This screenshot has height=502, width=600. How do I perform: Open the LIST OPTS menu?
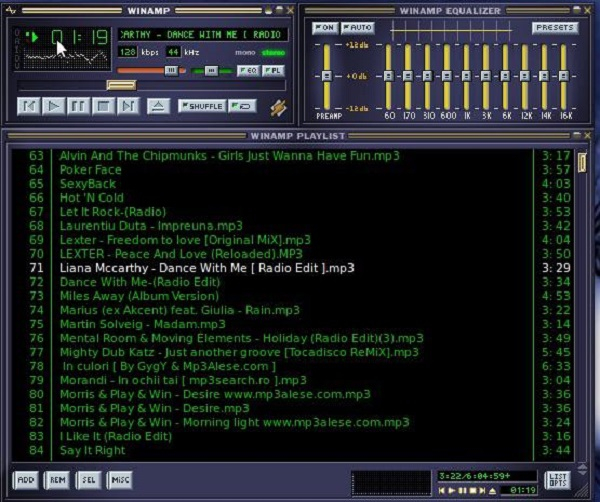[558, 480]
